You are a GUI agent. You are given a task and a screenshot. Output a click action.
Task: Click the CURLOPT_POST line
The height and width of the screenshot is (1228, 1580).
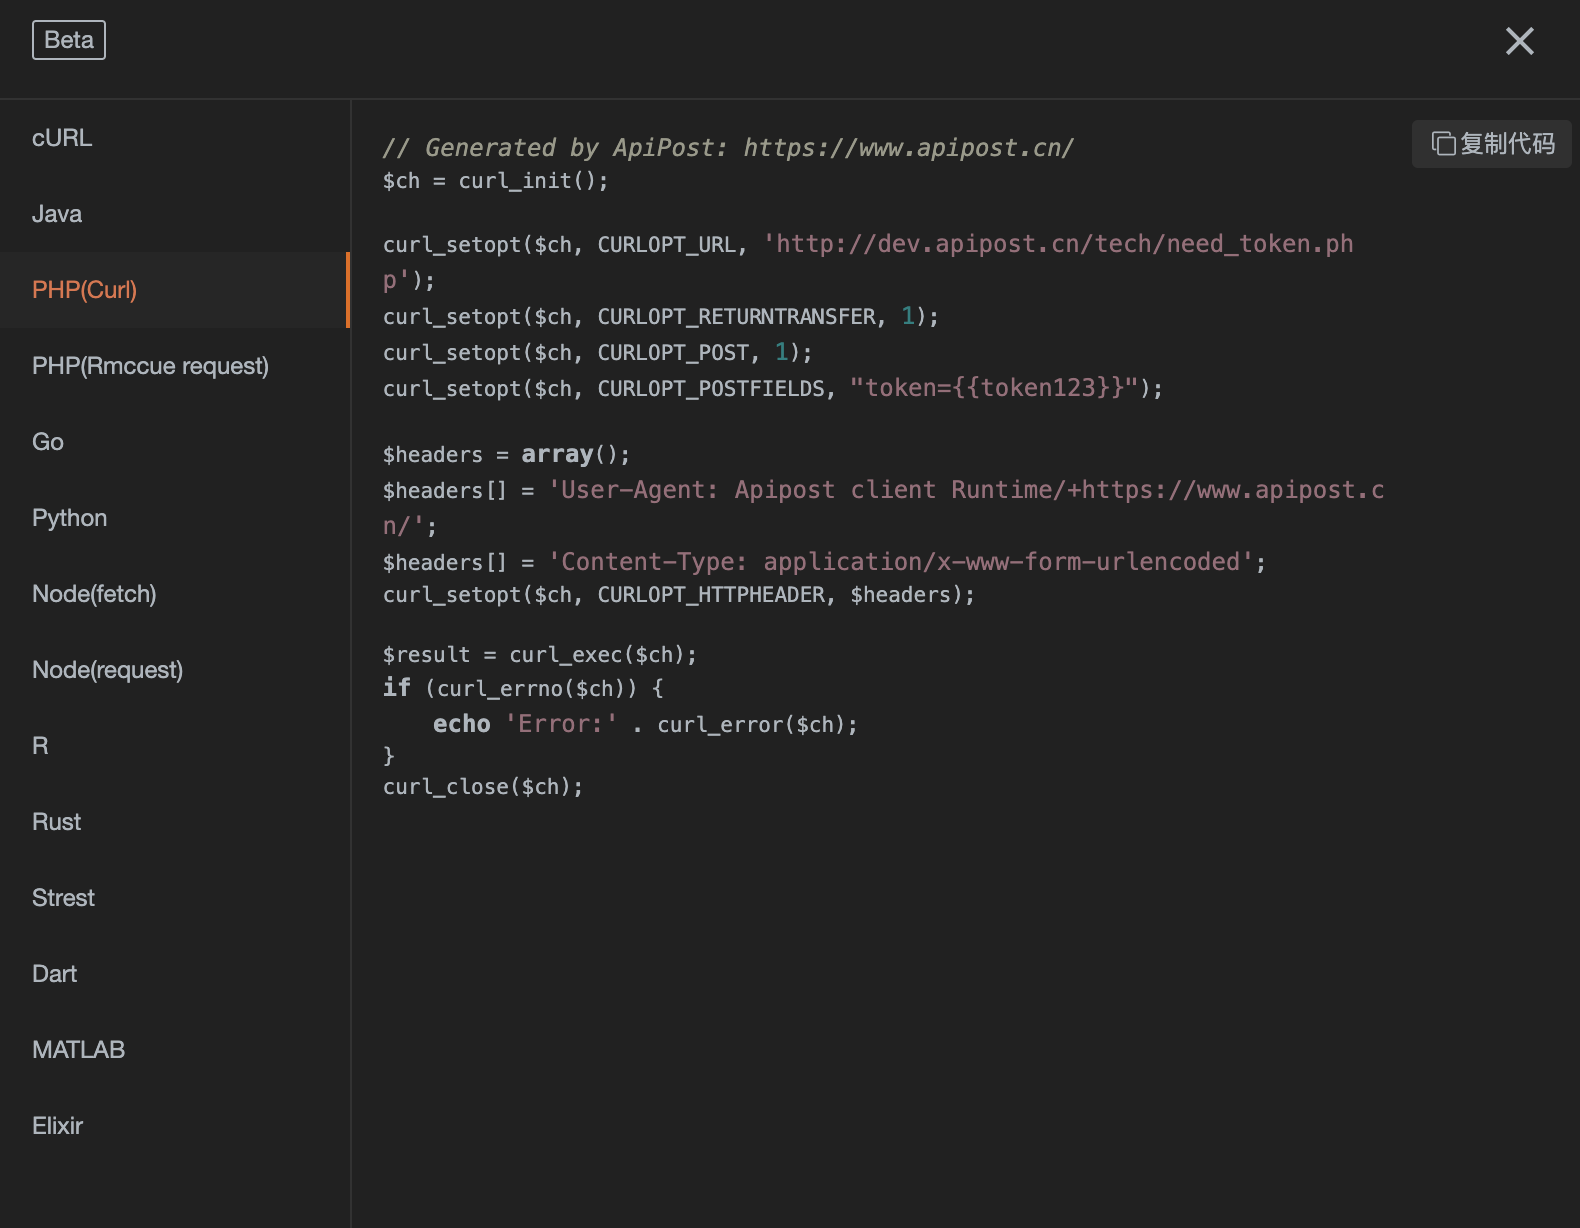point(597,353)
